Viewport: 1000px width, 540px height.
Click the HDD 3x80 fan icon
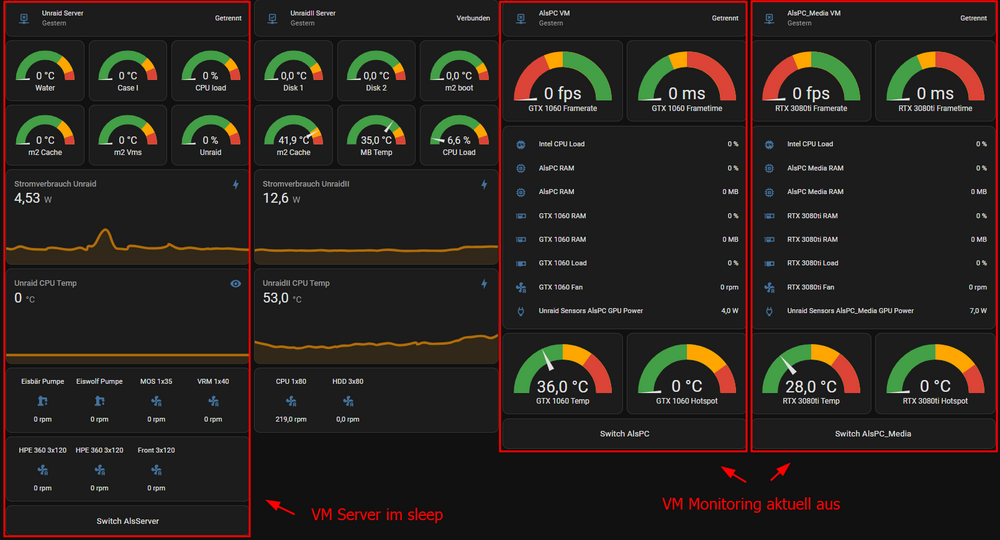[x=348, y=401]
